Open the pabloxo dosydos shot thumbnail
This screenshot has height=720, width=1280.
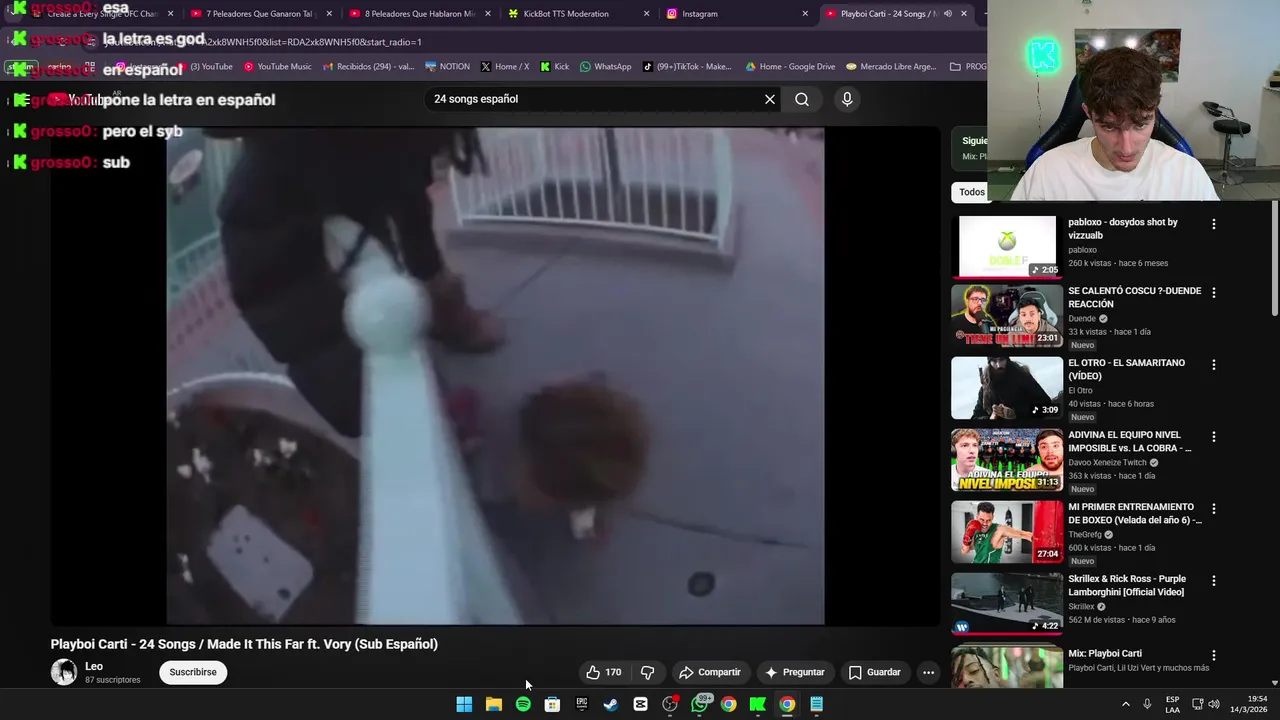(1007, 246)
